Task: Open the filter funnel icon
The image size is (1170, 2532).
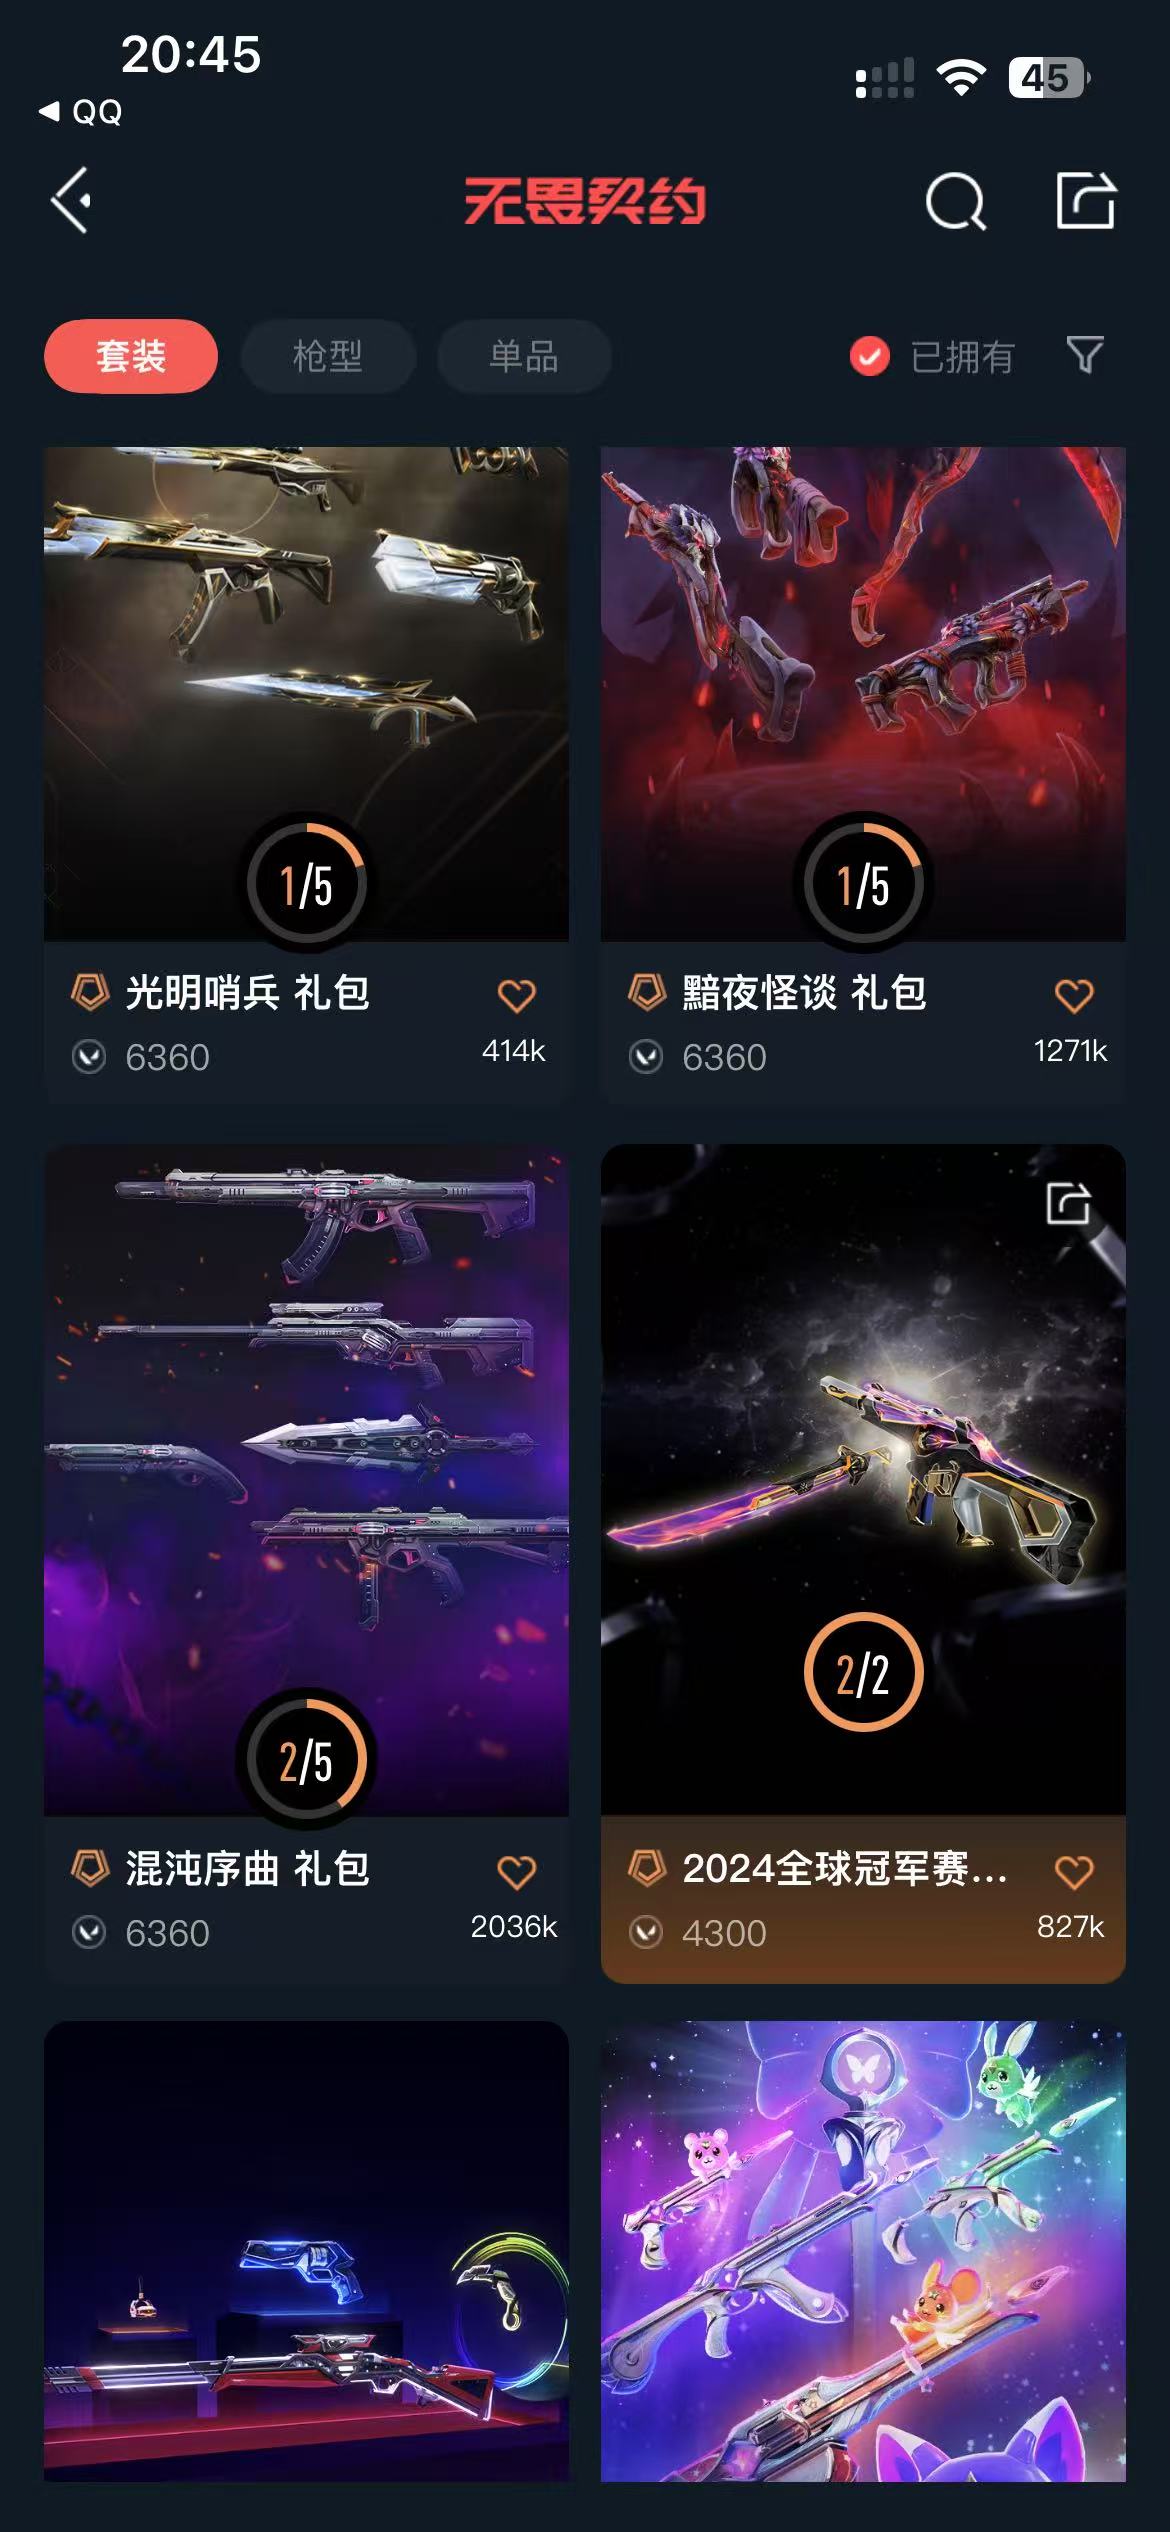Action: 1085,355
